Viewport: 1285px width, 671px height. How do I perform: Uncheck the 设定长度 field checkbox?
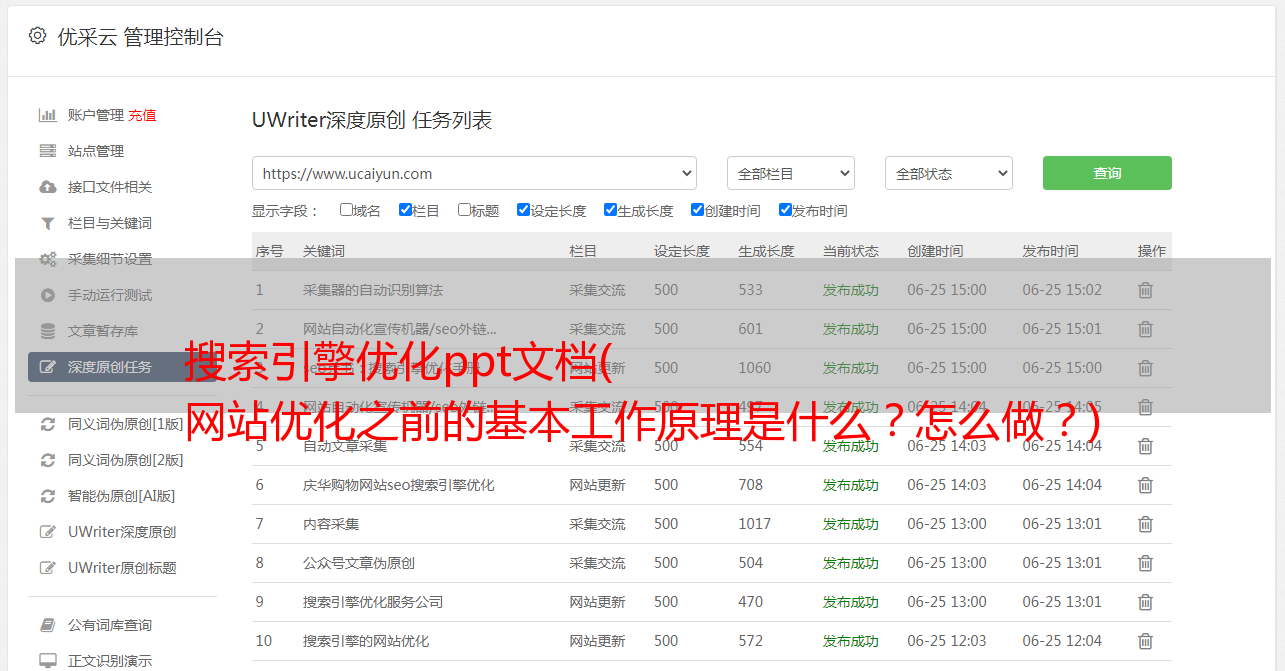pyautogui.click(x=523, y=210)
